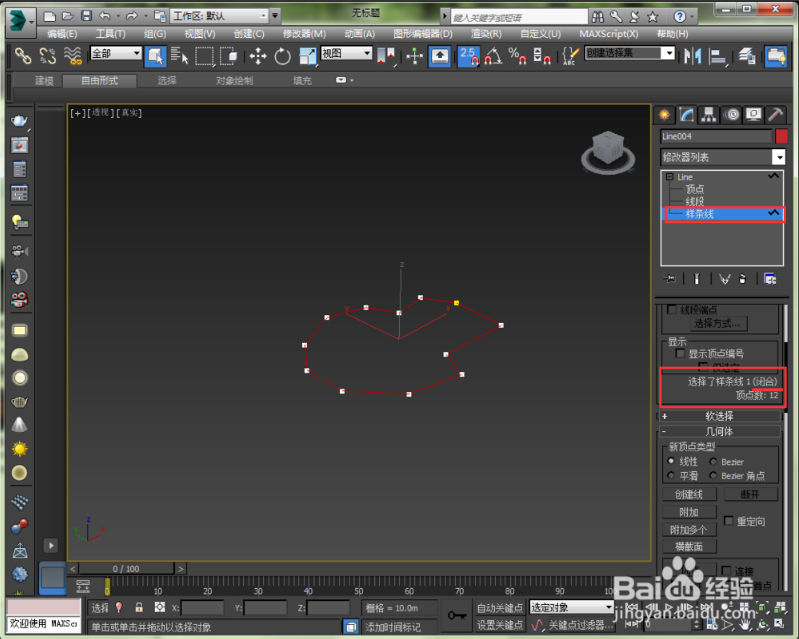Click the 选择方式... button
This screenshot has width=799, height=639.
pos(720,323)
